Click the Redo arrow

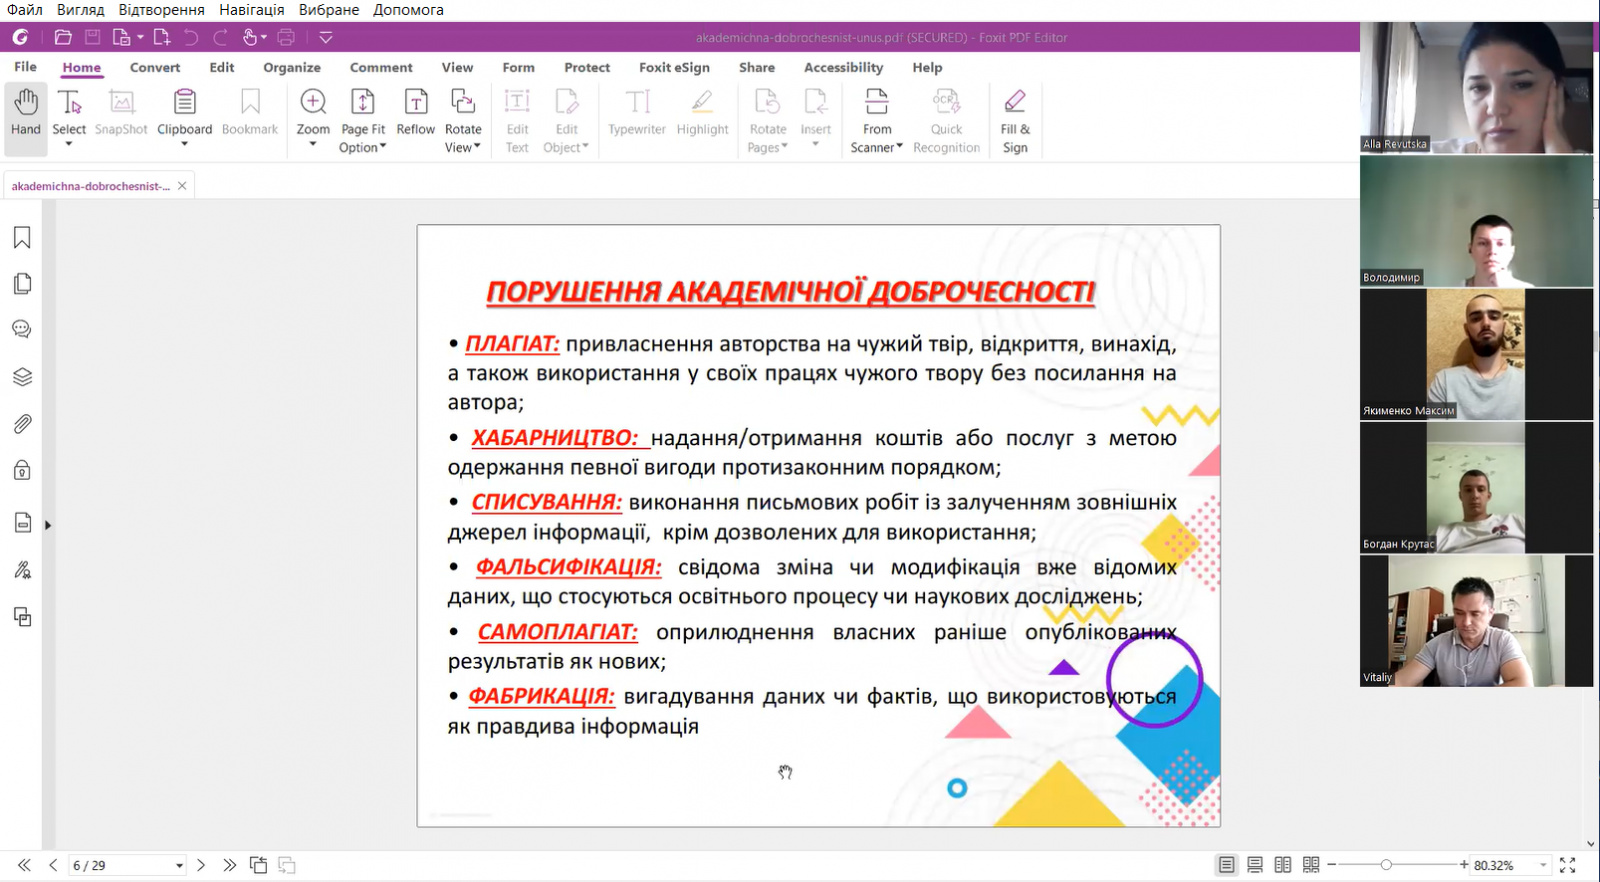220,37
